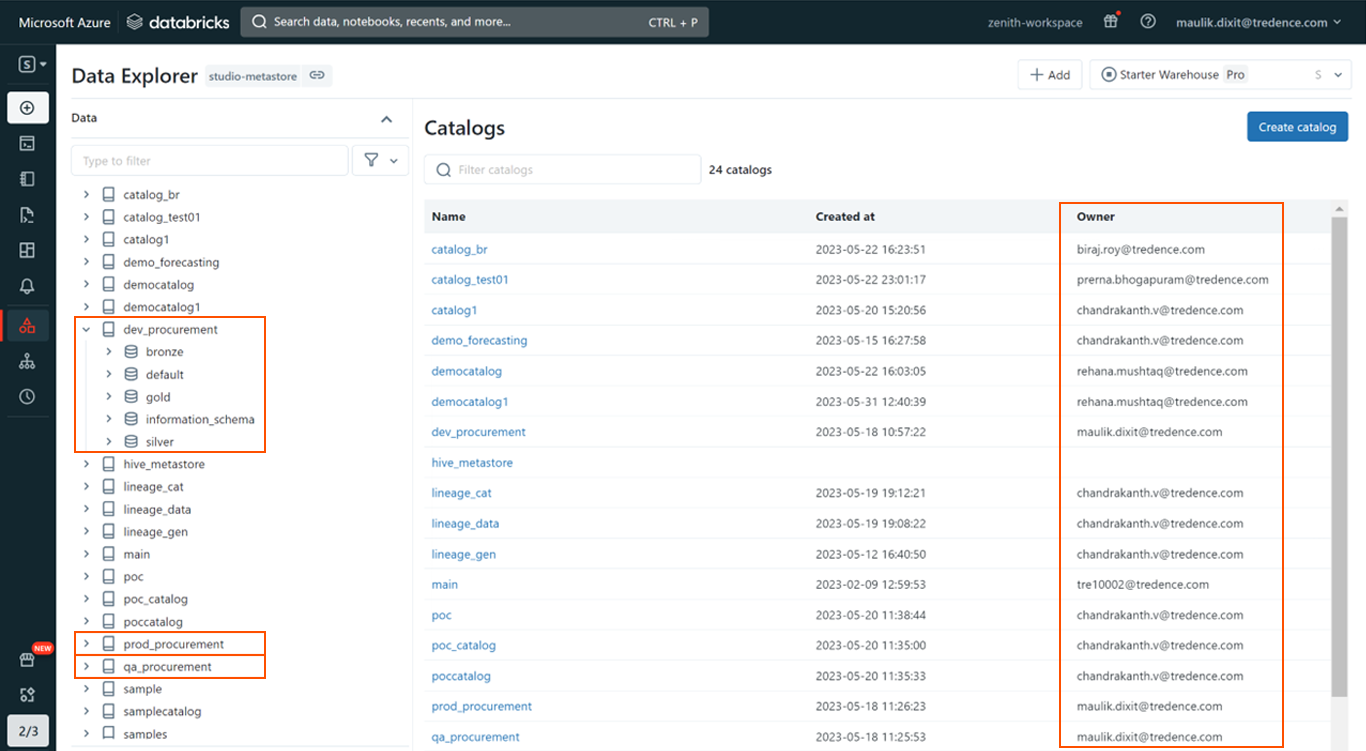Open the Starter Warehouse selector dropdown
Image resolution: width=1366 pixels, height=751 pixels.
pos(1219,75)
